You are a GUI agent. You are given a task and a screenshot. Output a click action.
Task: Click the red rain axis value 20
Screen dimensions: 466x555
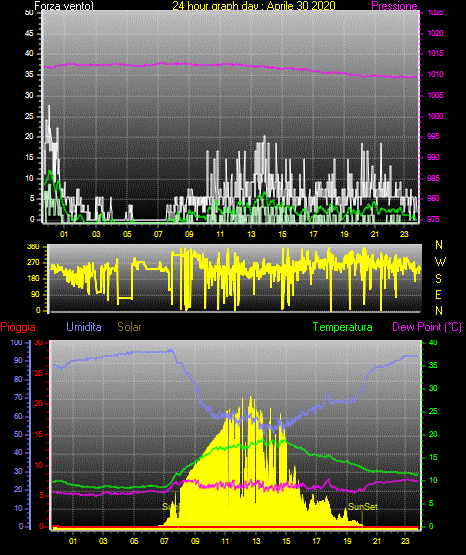(x=39, y=404)
